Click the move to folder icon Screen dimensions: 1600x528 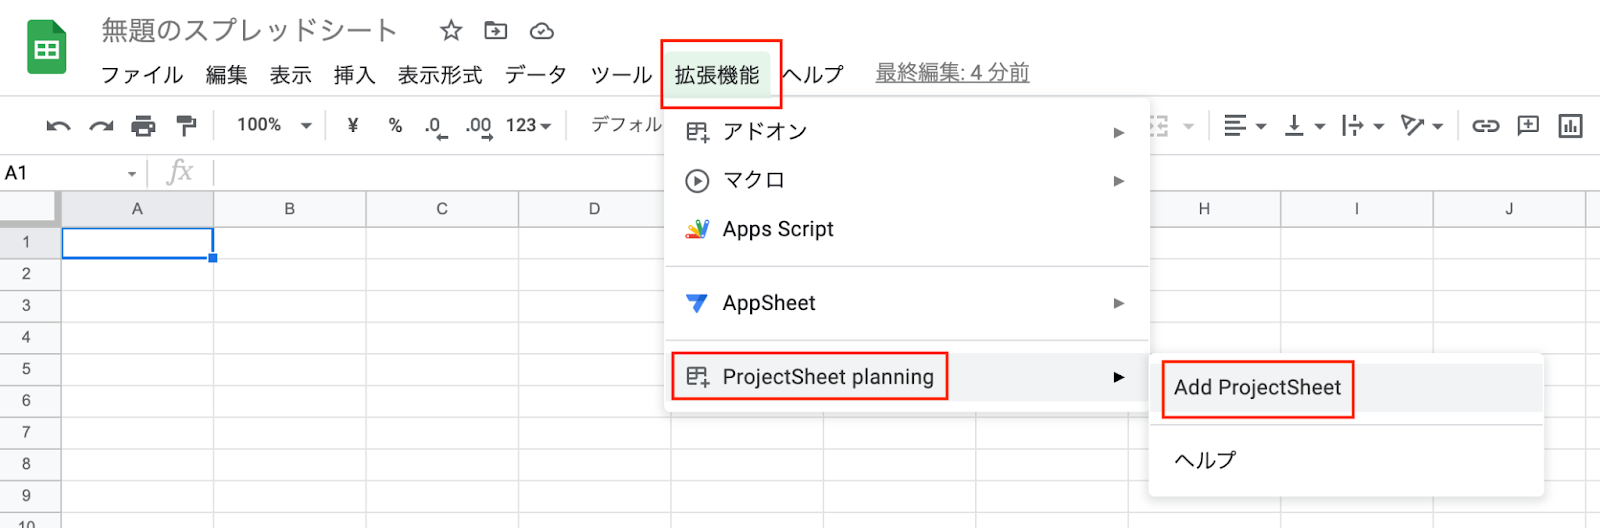[x=496, y=31]
